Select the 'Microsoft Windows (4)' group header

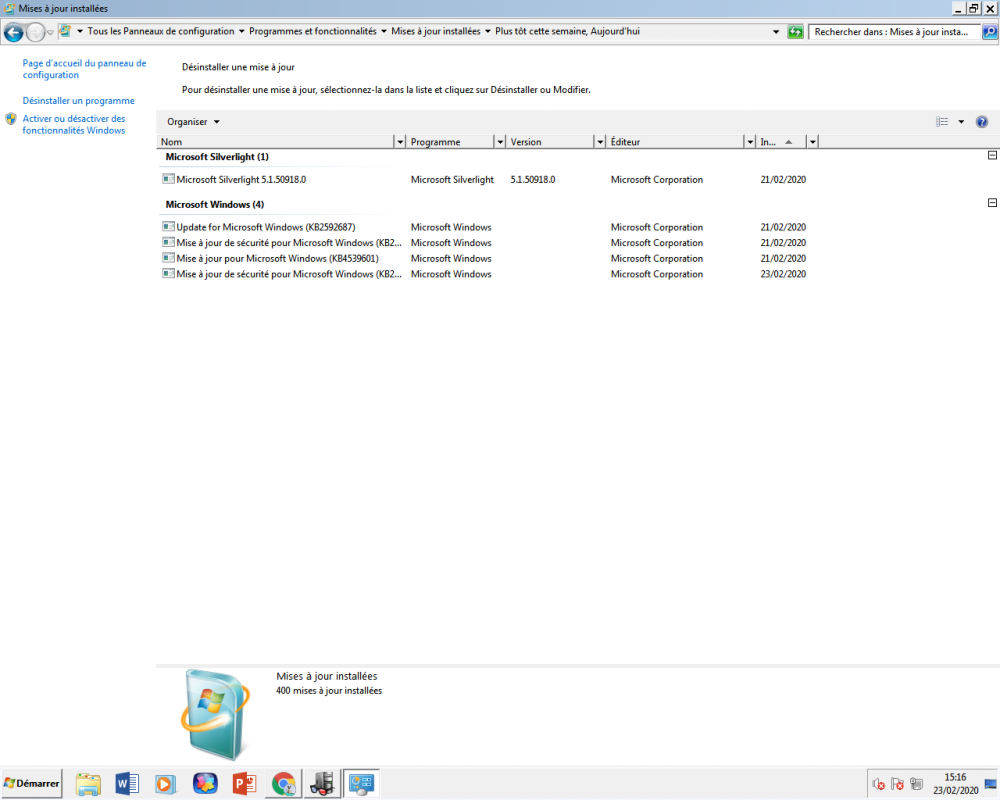[x=214, y=205]
